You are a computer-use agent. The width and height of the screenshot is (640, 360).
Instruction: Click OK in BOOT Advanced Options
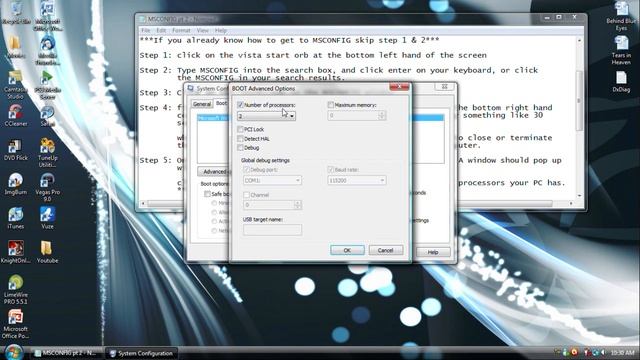tap(347, 250)
